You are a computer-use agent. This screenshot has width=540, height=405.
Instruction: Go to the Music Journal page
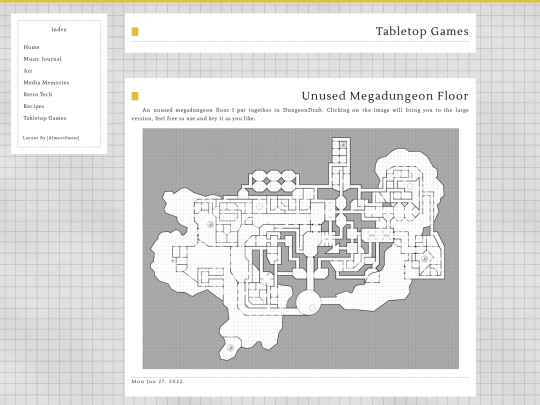42,59
